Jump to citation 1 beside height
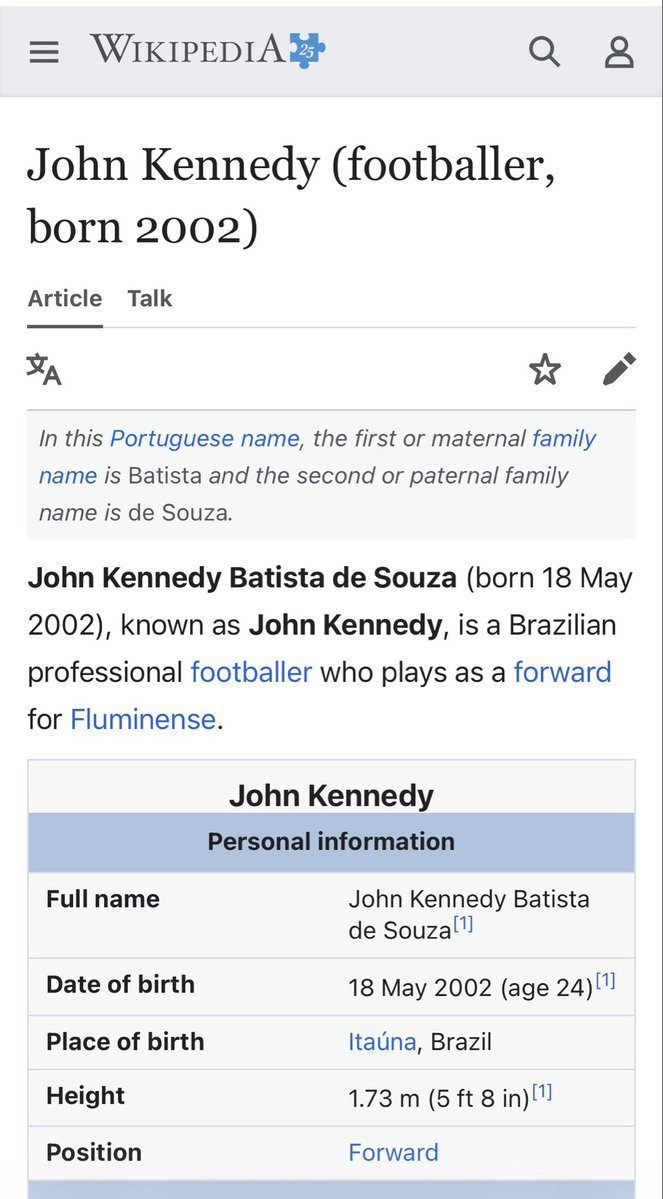The image size is (663, 1199). pos(542,1091)
